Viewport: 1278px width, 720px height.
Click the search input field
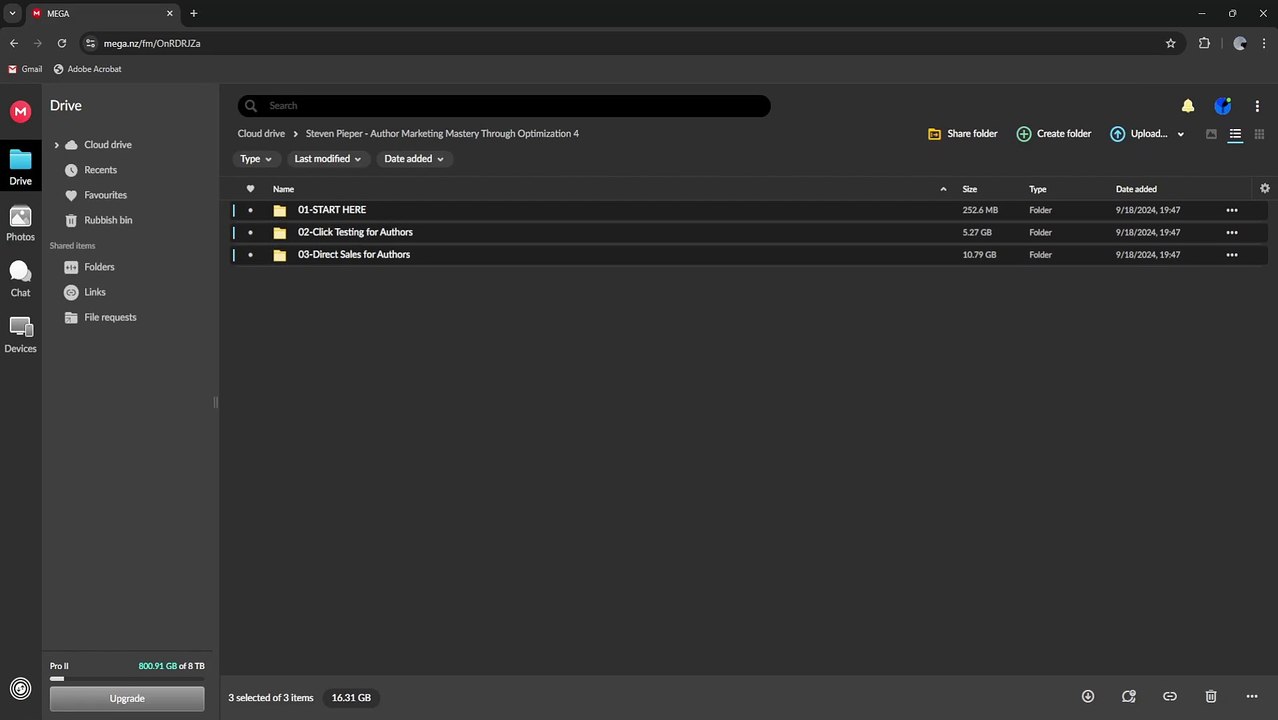pyautogui.click(x=504, y=106)
